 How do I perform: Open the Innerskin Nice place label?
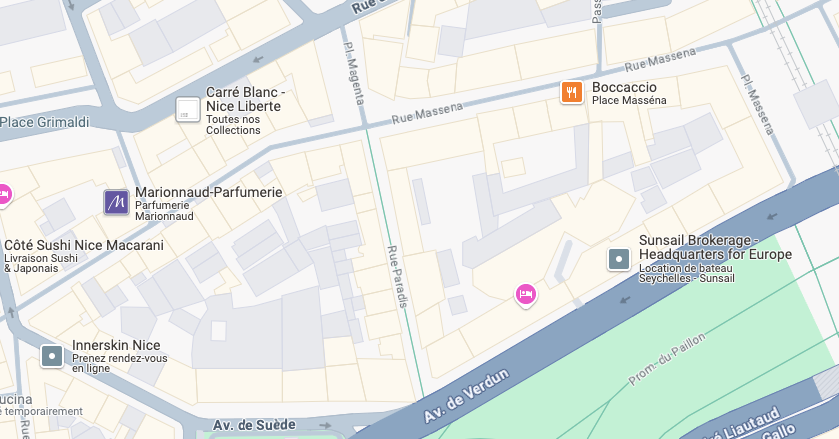click(x=116, y=345)
